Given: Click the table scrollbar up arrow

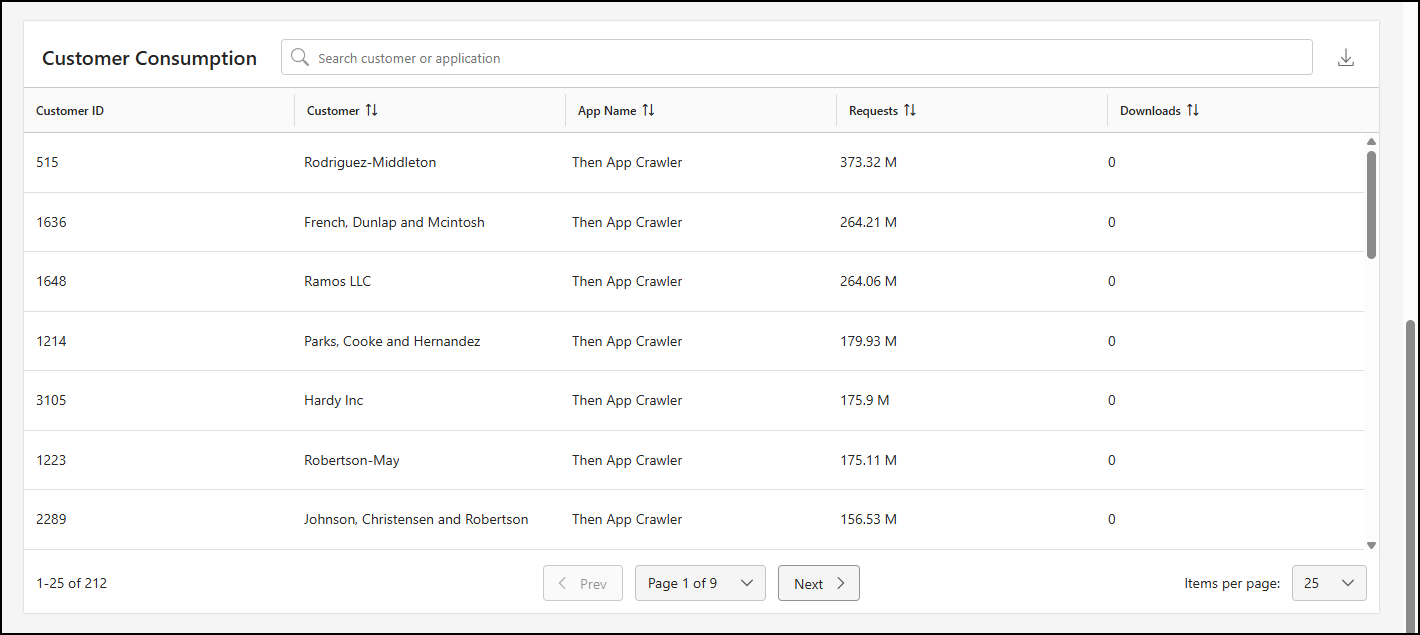Looking at the screenshot, I should (x=1372, y=142).
